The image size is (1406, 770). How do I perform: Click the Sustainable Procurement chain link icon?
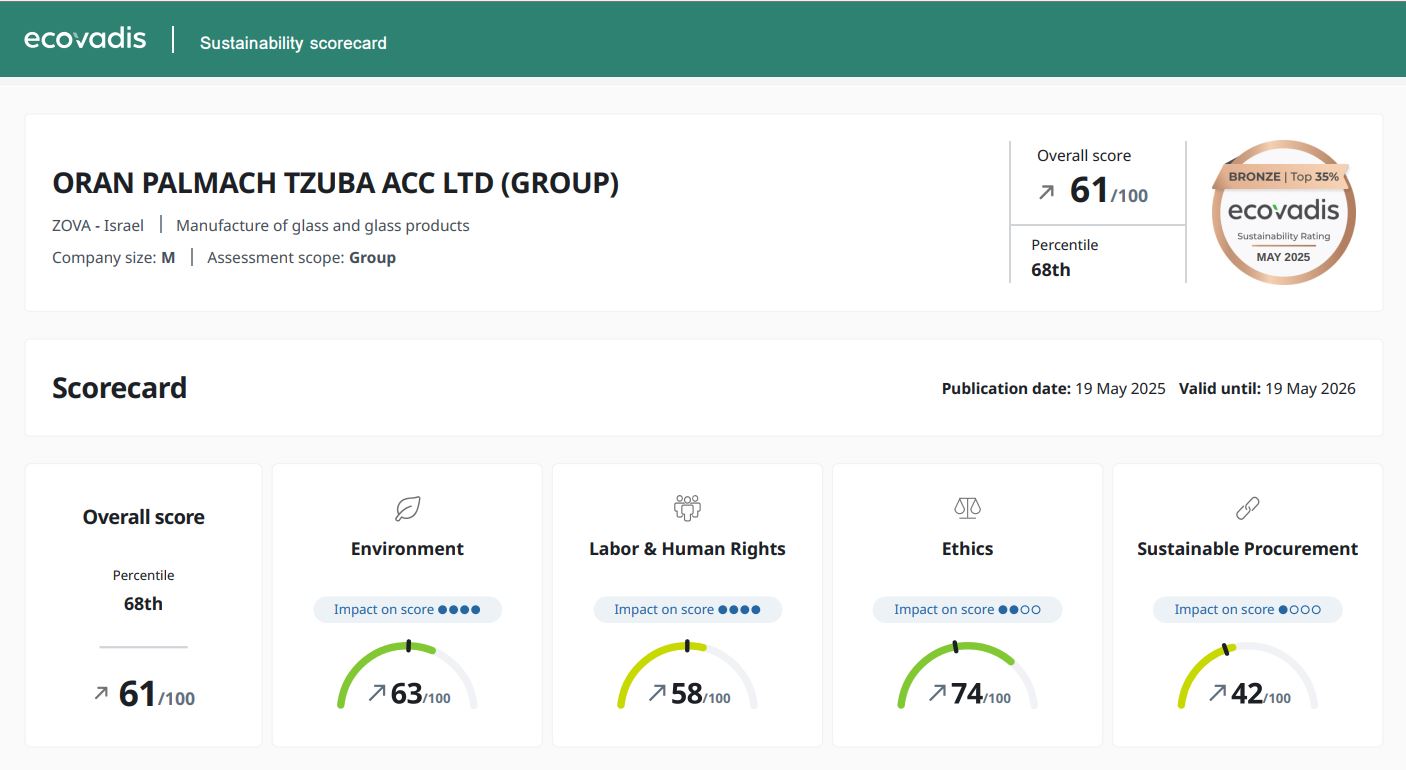(1247, 509)
